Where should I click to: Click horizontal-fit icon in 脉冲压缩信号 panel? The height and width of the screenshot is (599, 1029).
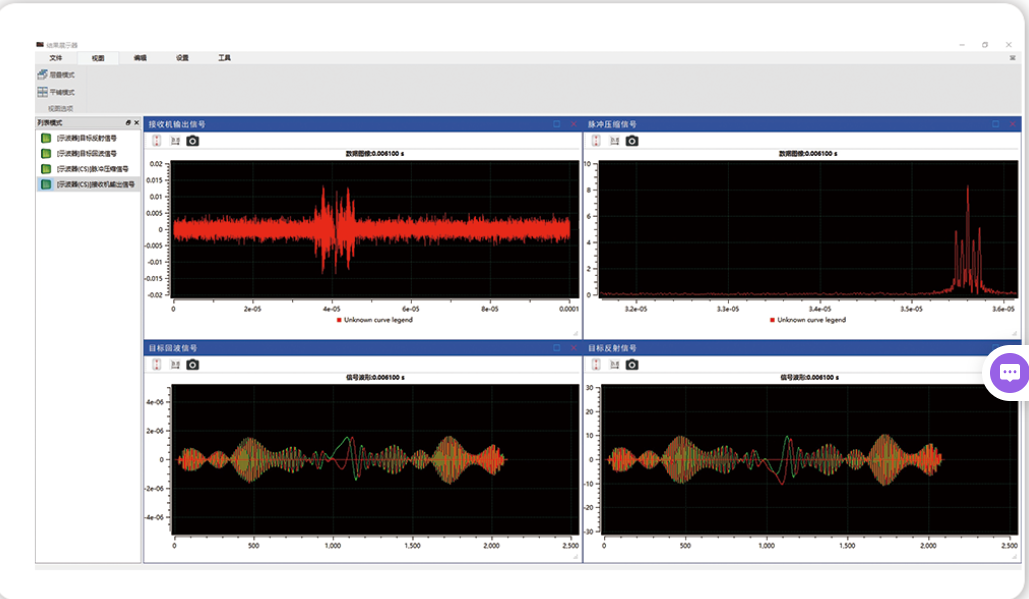614,141
